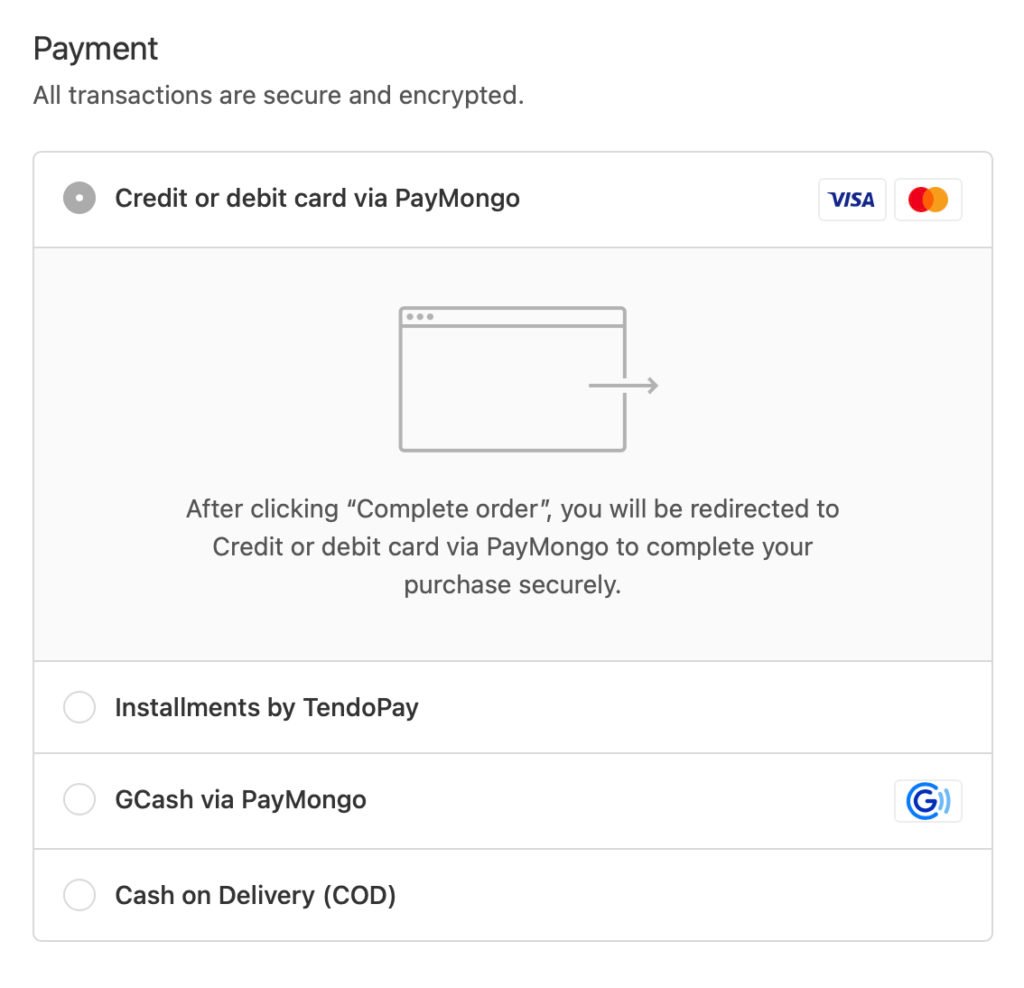
Task: Pick the Cash on Delivery radio button
Action: point(79,895)
